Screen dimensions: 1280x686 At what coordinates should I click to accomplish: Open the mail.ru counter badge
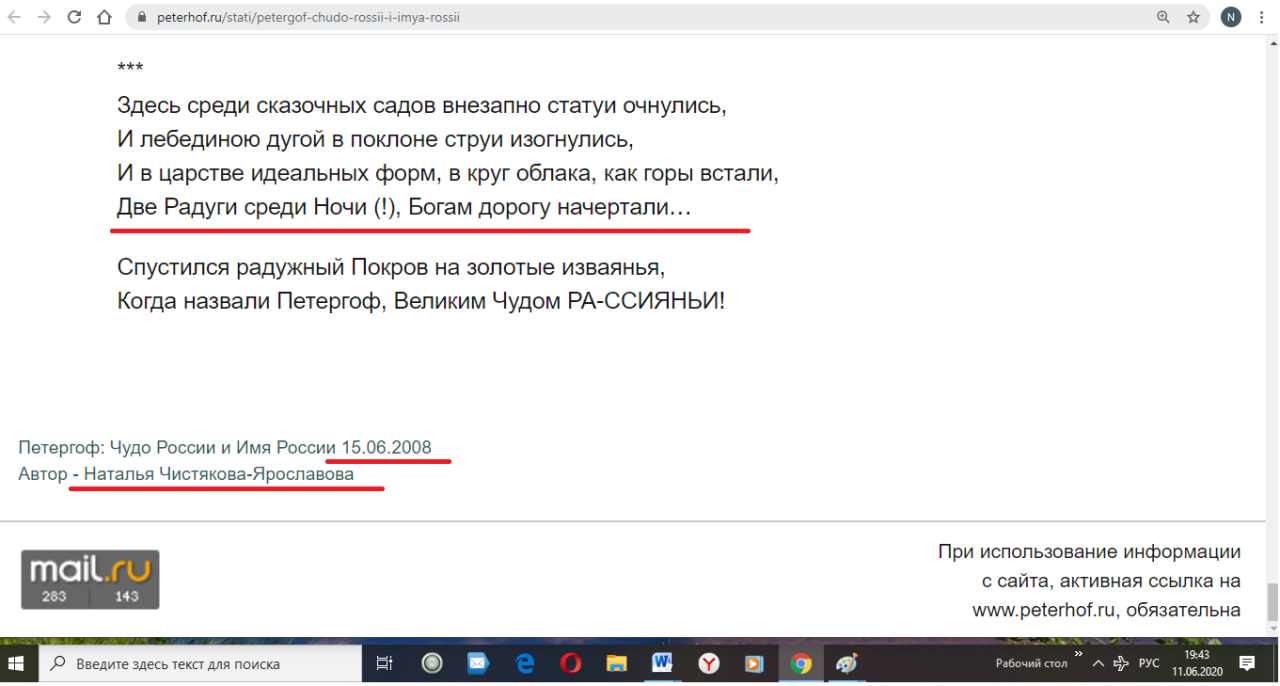point(90,579)
